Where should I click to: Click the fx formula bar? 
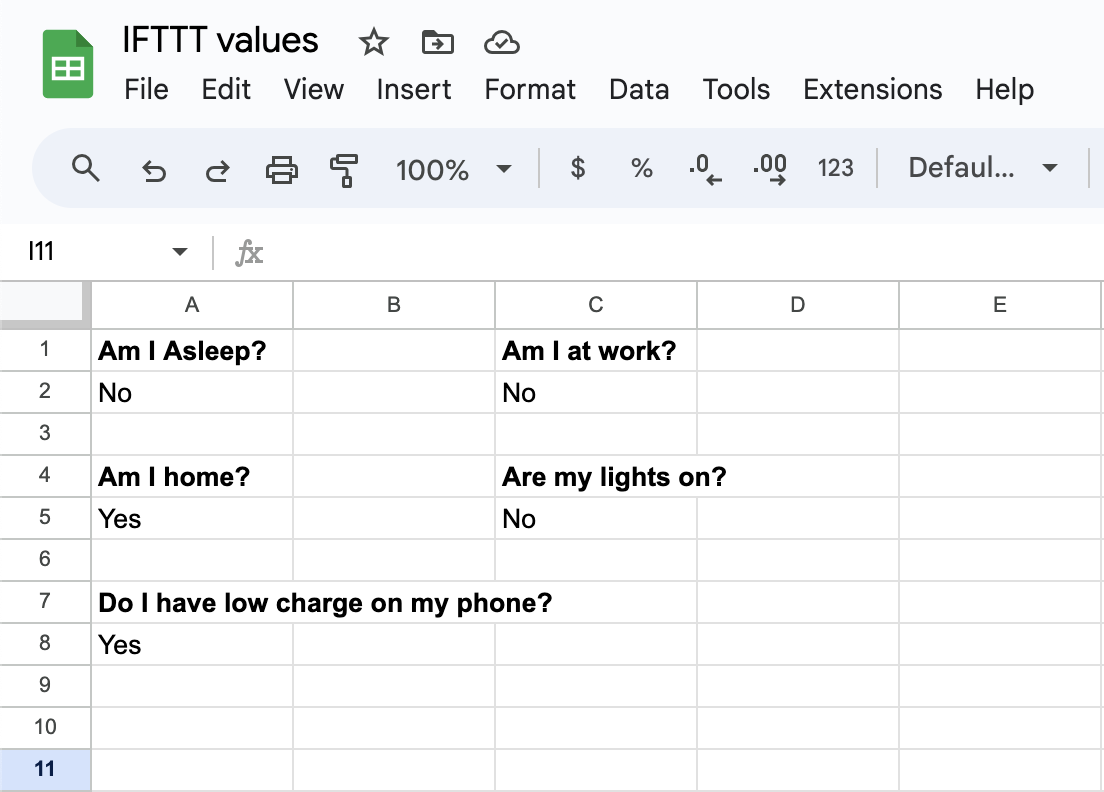tap(249, 251)
